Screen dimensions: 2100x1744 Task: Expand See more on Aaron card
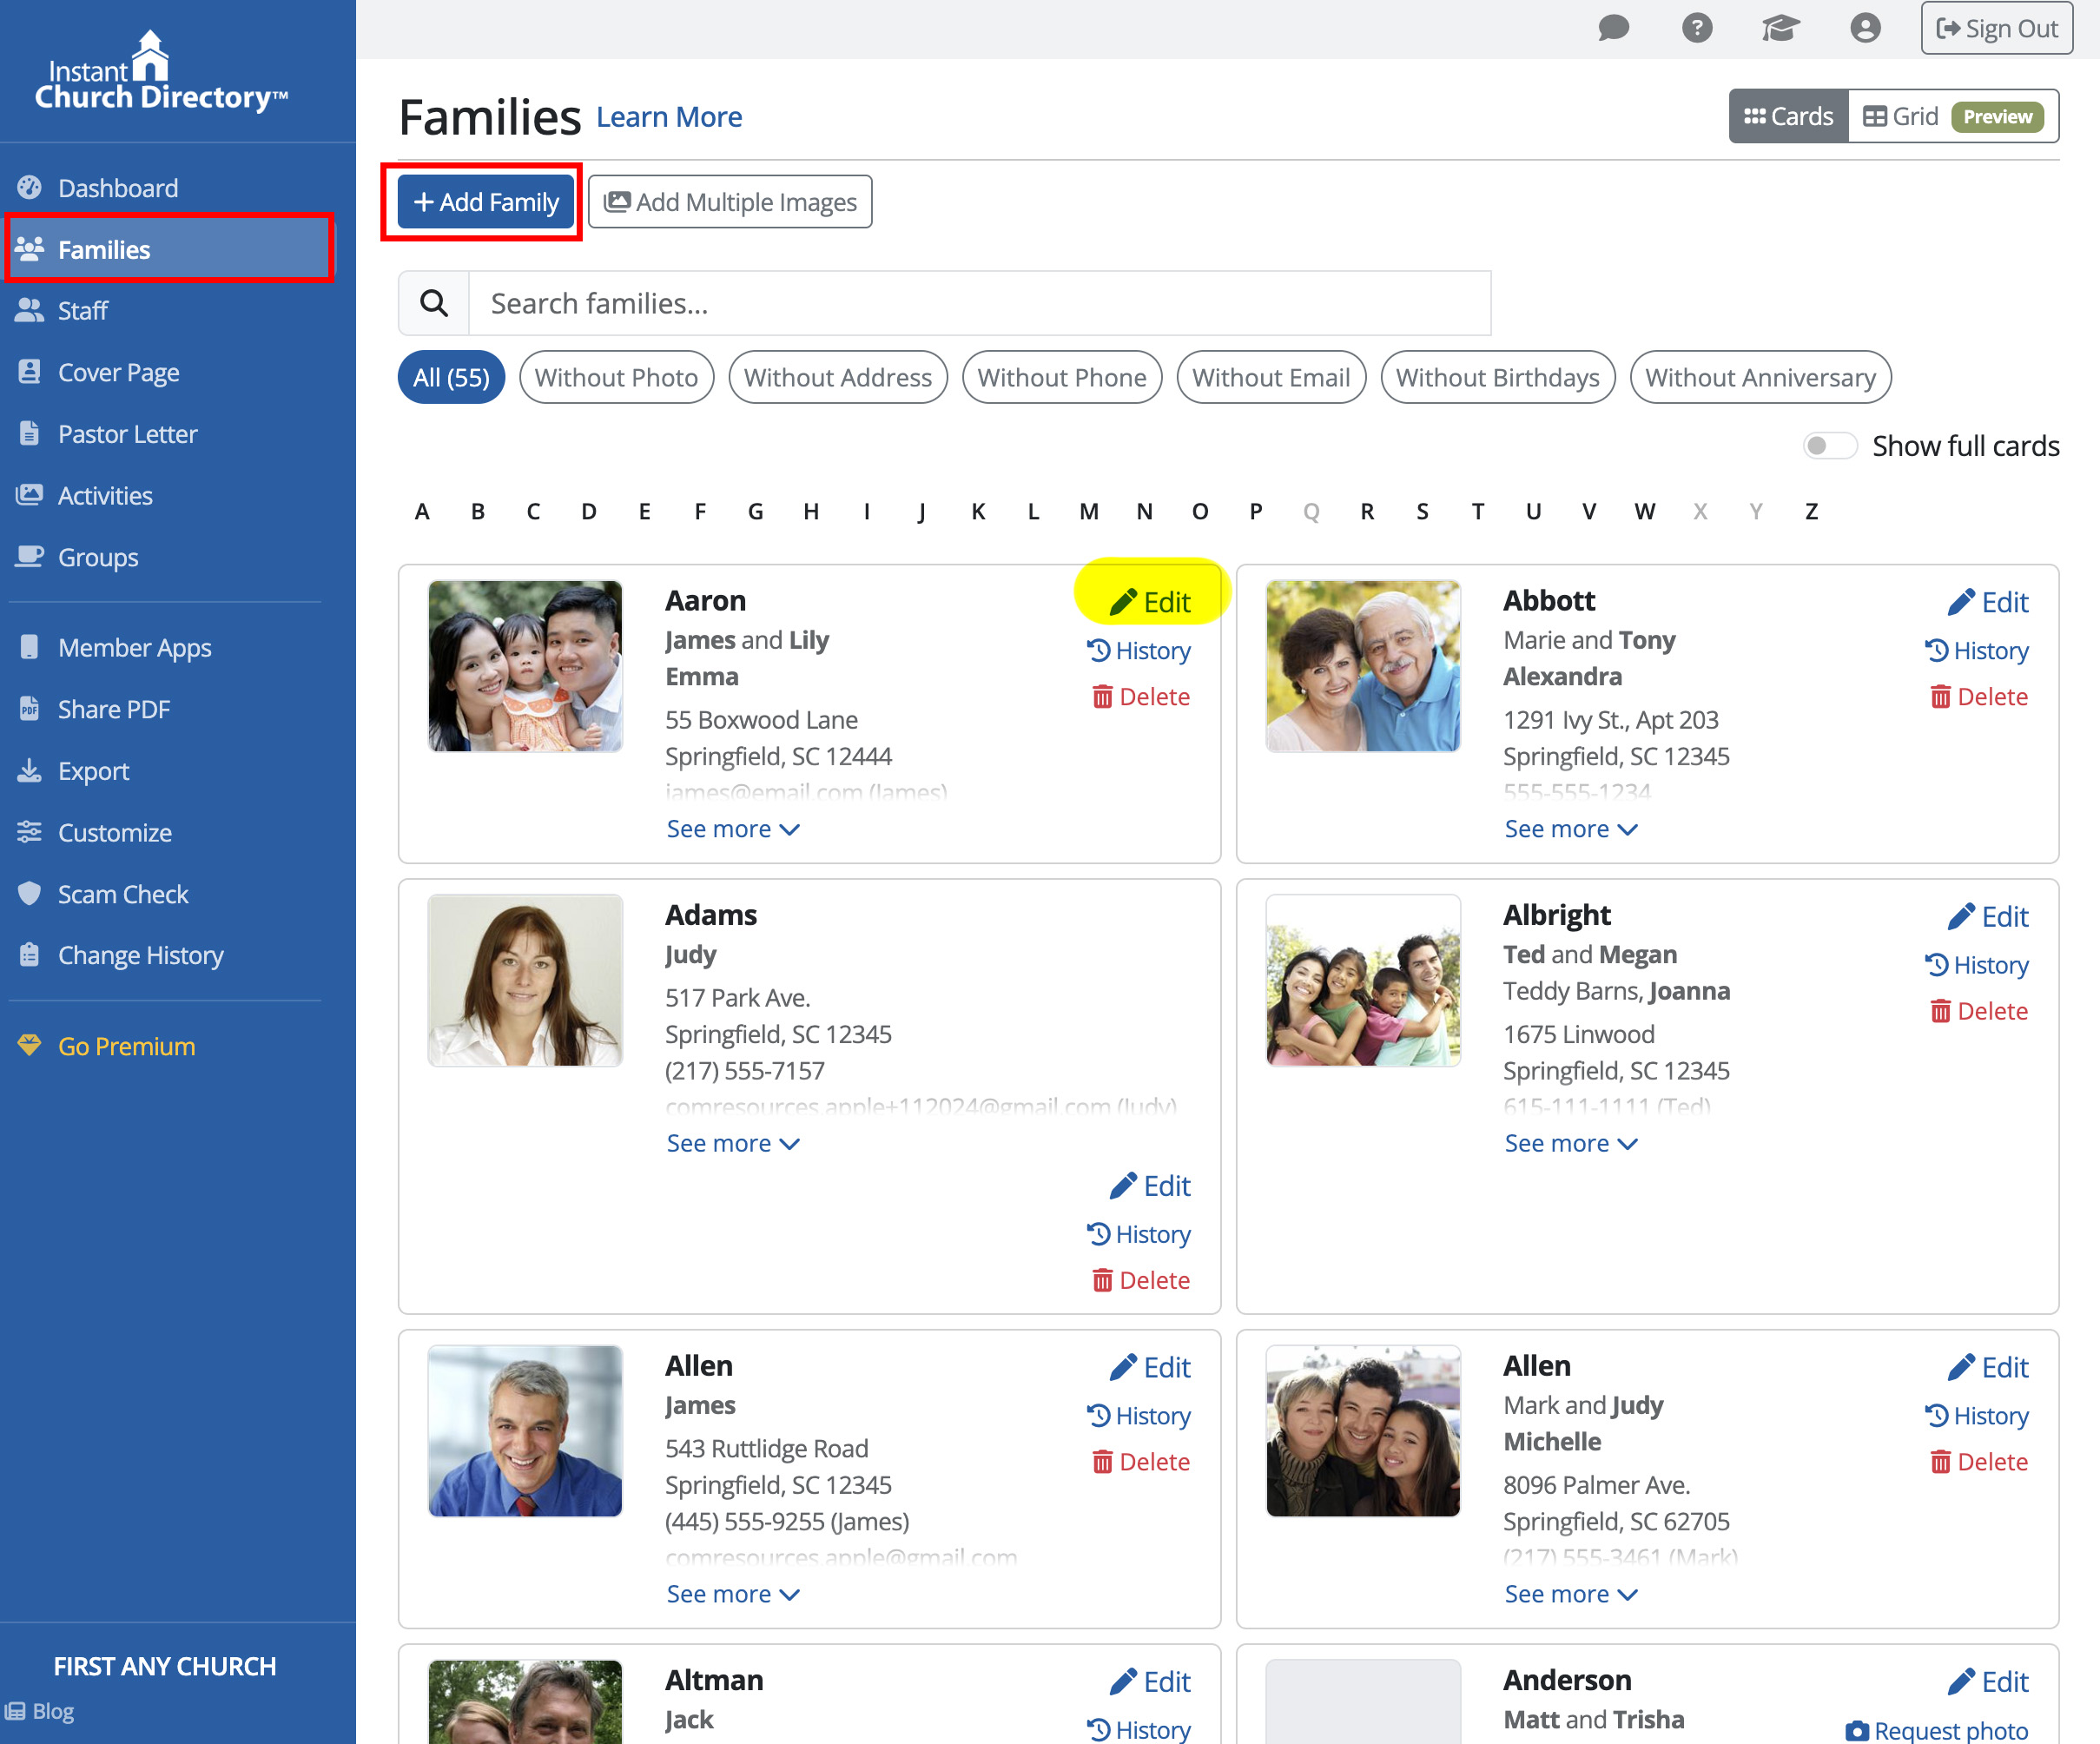coord(733,829)
